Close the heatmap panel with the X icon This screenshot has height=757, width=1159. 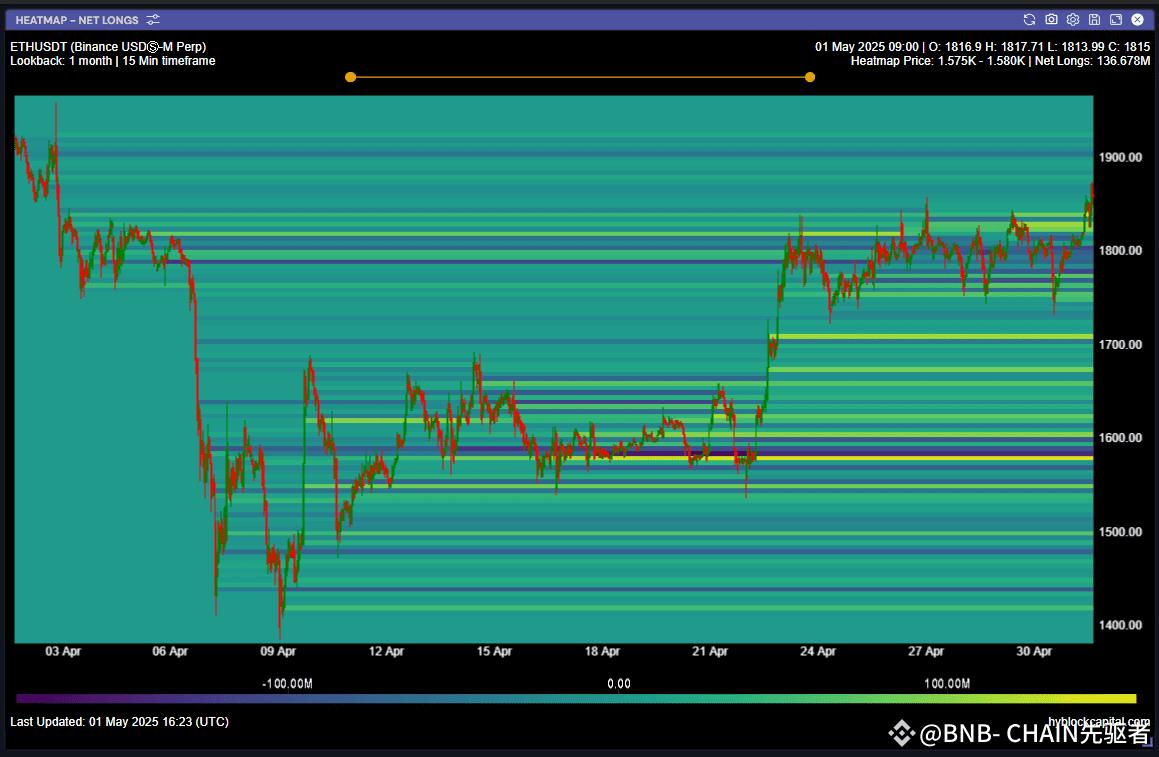coord(1137,19)
